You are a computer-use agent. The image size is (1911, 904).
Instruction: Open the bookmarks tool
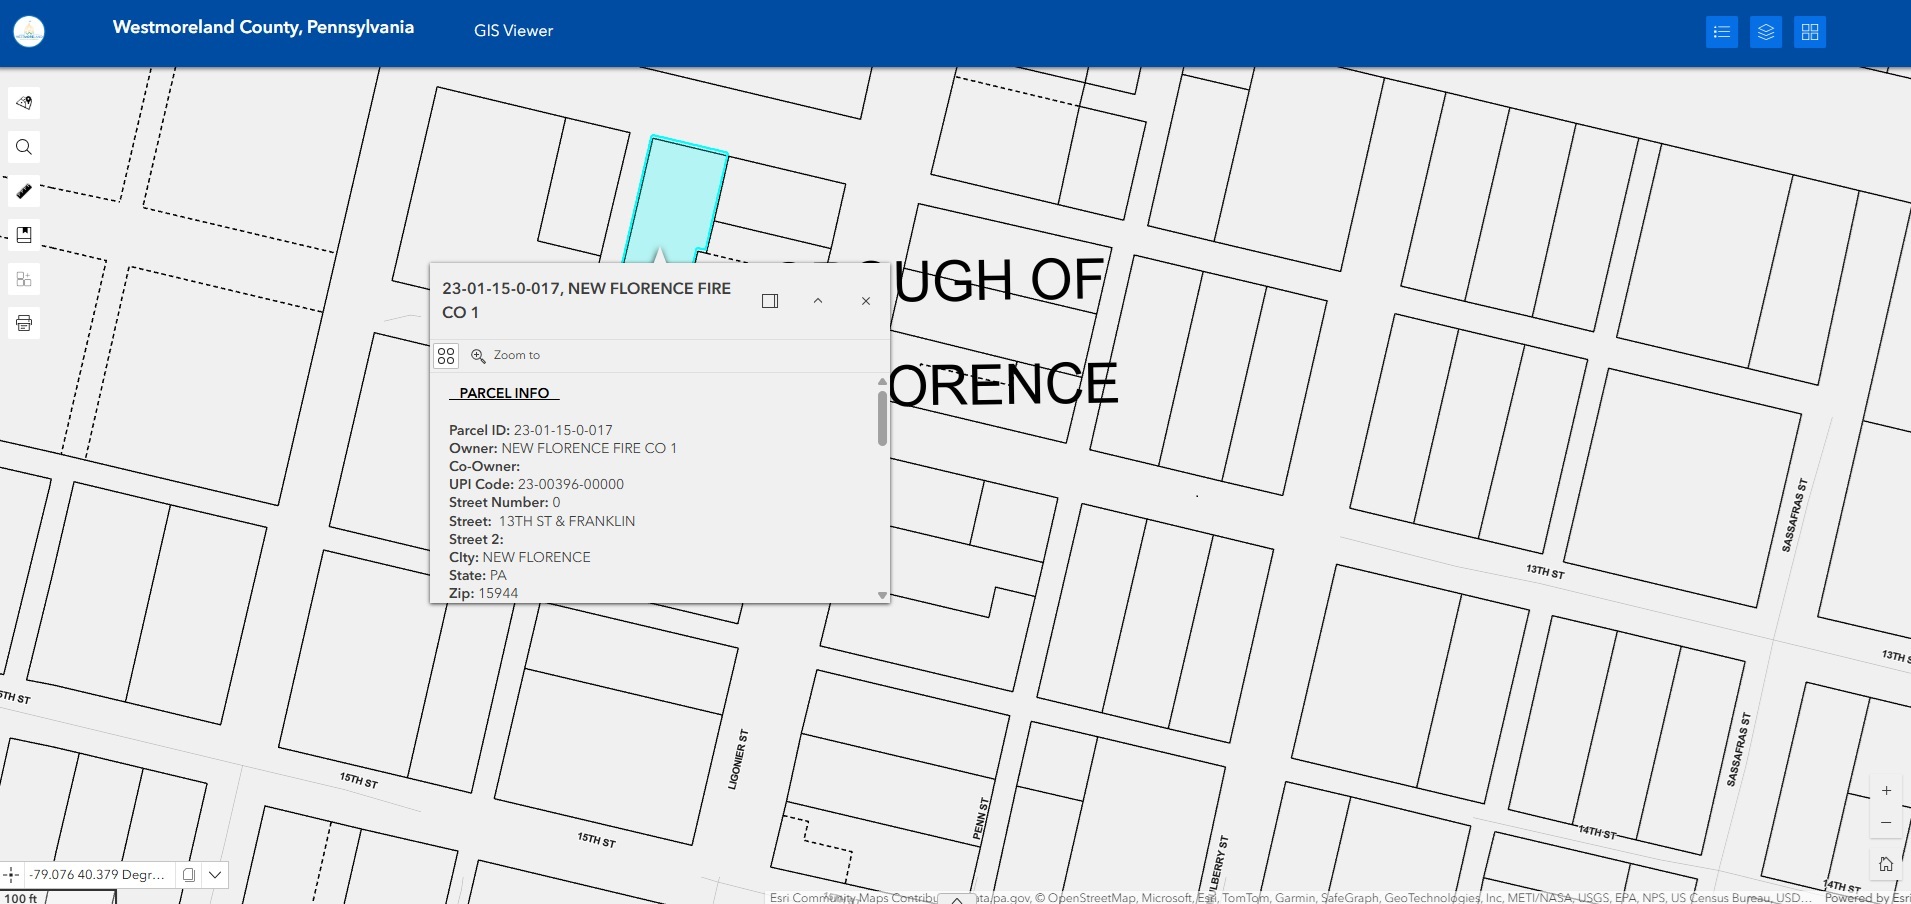[24, 235]
